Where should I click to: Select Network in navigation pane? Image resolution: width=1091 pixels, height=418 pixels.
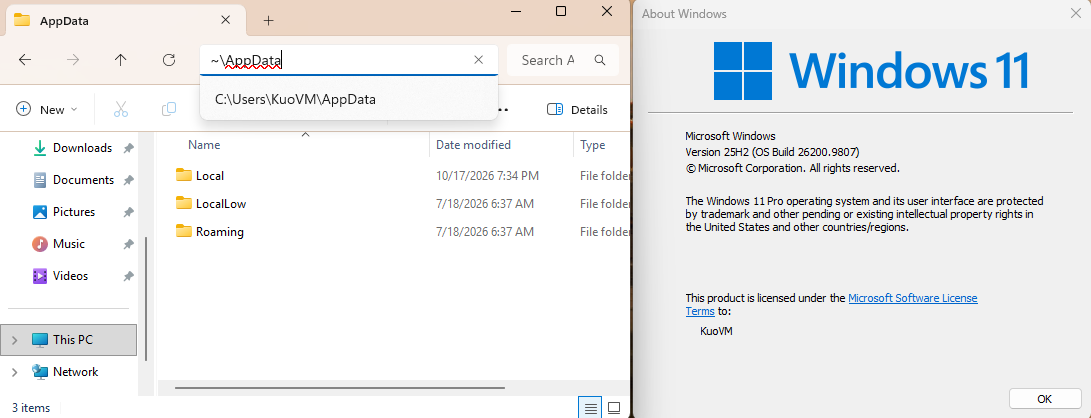tap(69, 372)
